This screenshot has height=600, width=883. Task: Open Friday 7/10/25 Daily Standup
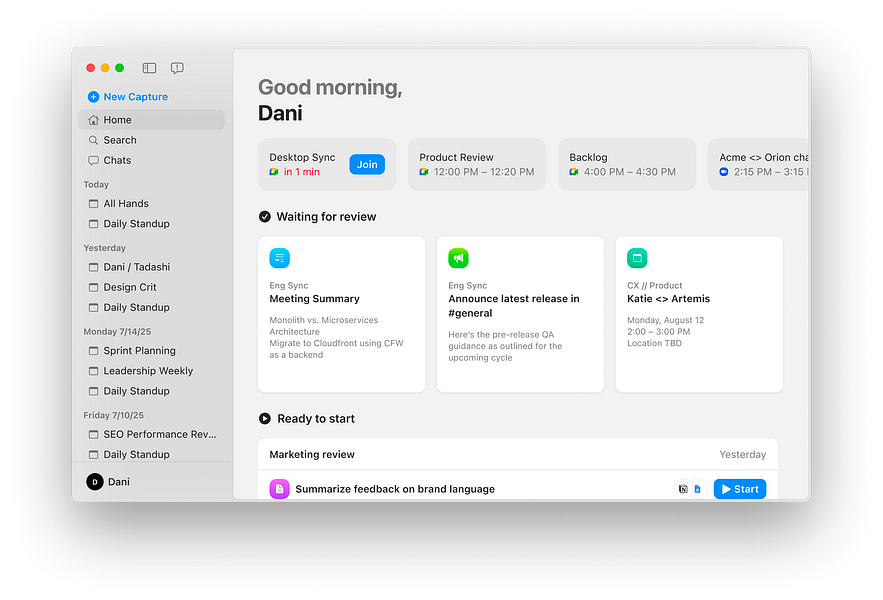[x=151, y=454]
